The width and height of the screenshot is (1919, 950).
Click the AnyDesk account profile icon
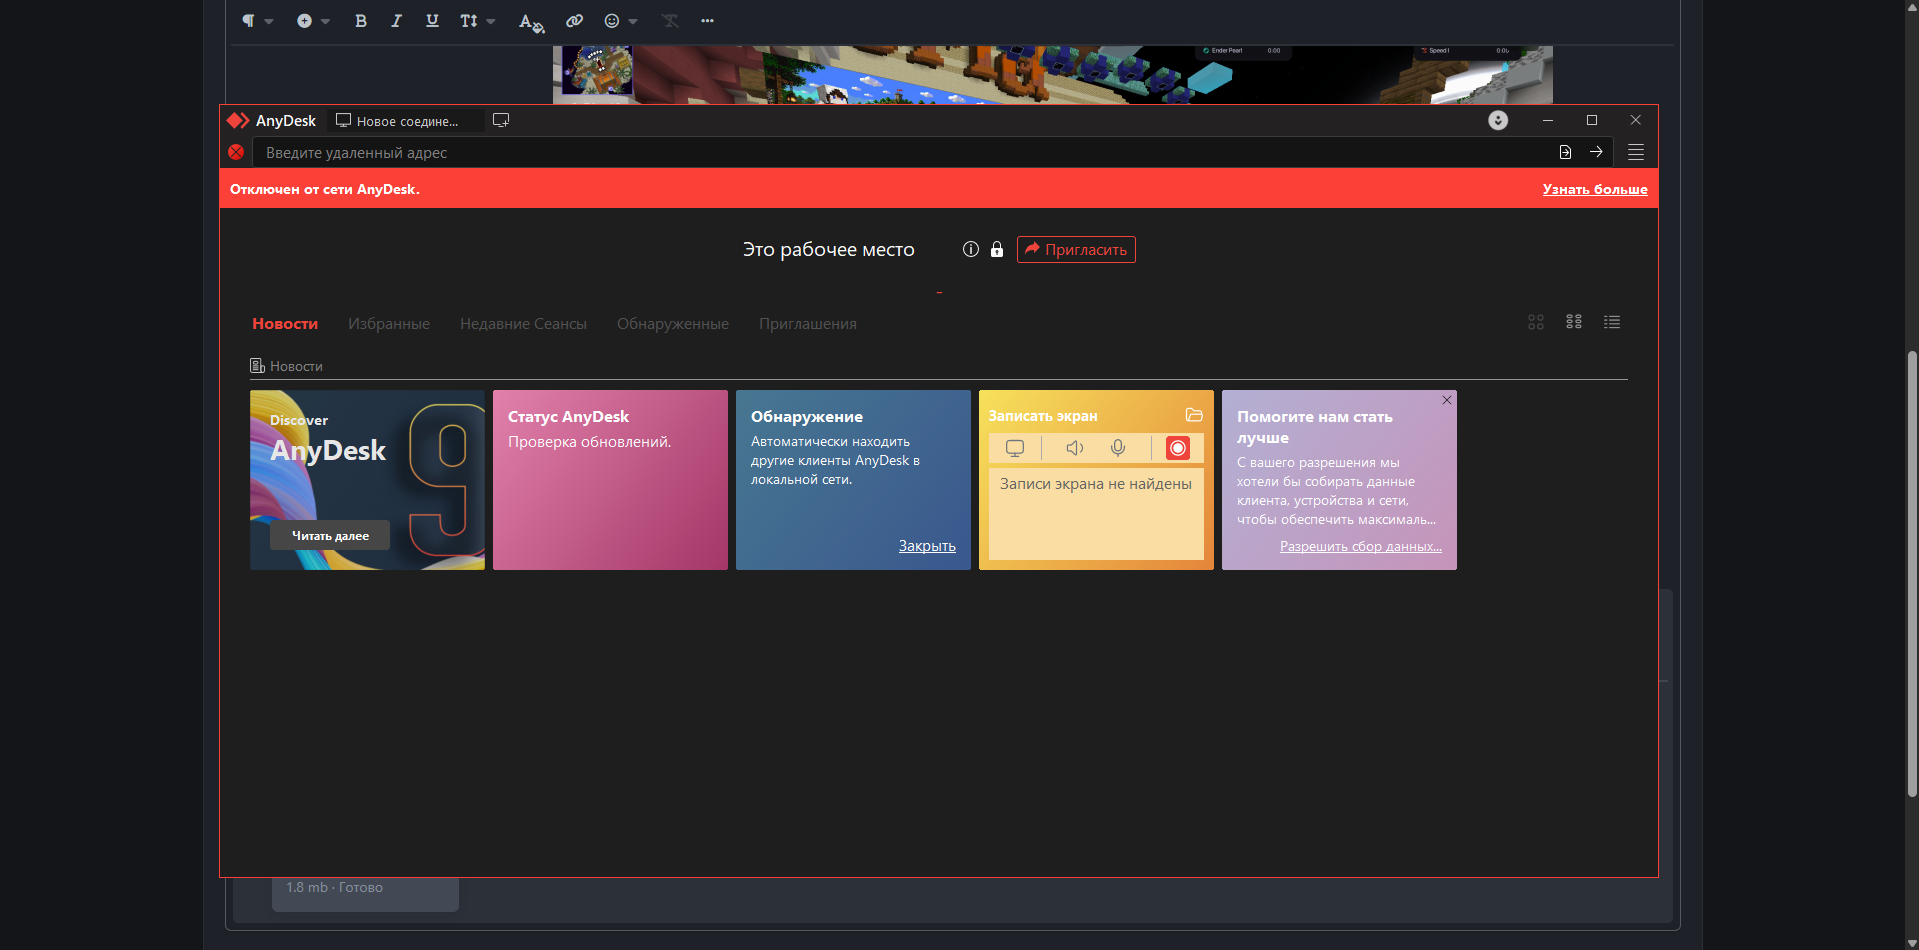pyautogui.click(x=1498, y=120)
